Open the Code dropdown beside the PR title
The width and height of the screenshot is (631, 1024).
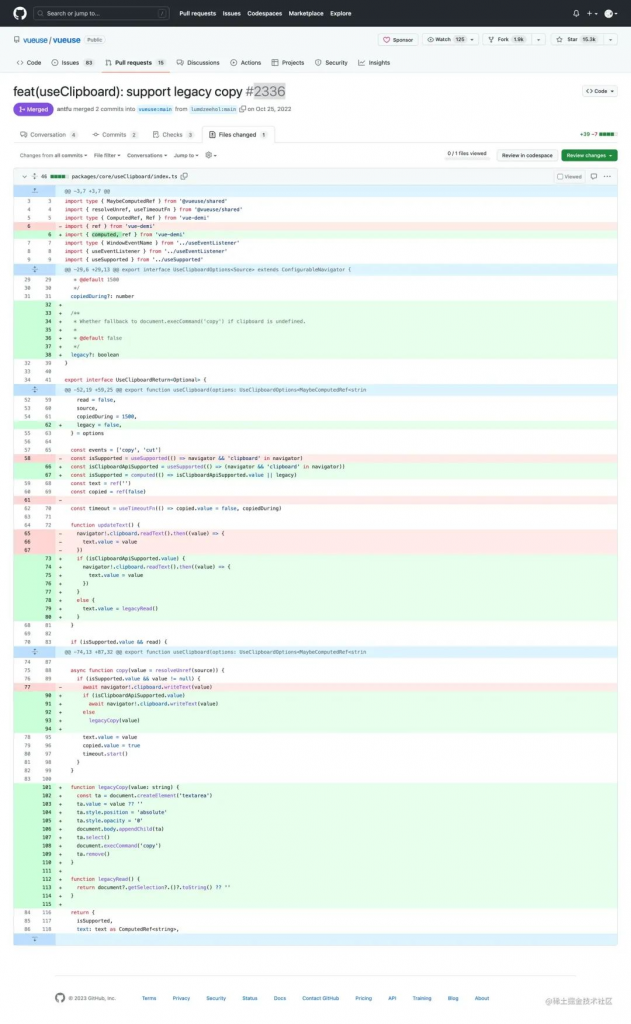coord(600,91)
